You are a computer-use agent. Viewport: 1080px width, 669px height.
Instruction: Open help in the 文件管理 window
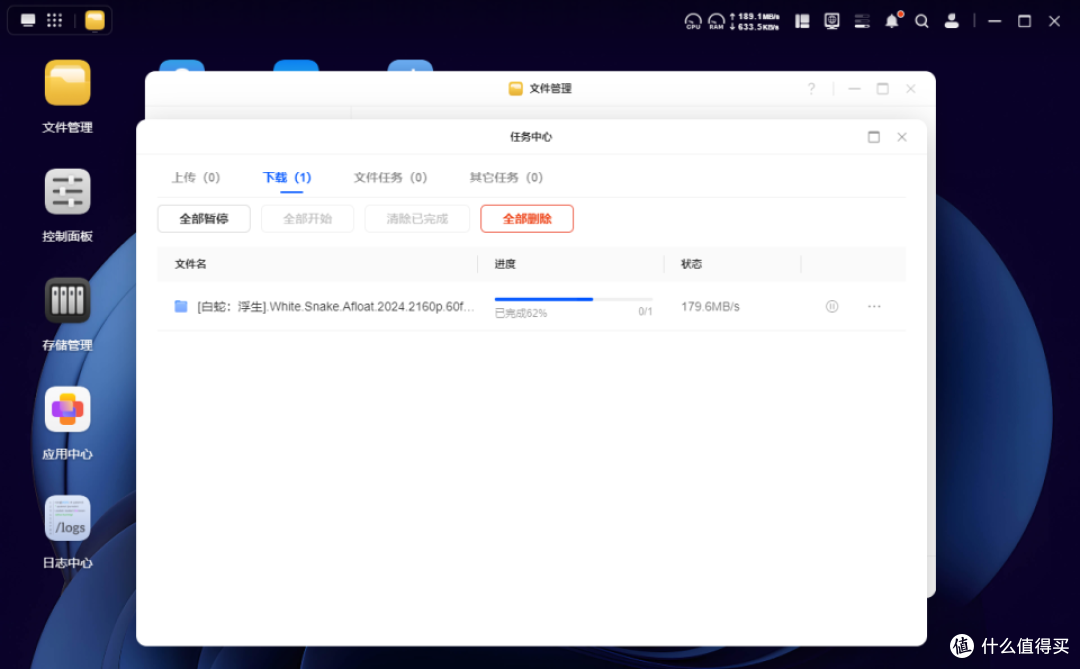(x=811, y=89)
